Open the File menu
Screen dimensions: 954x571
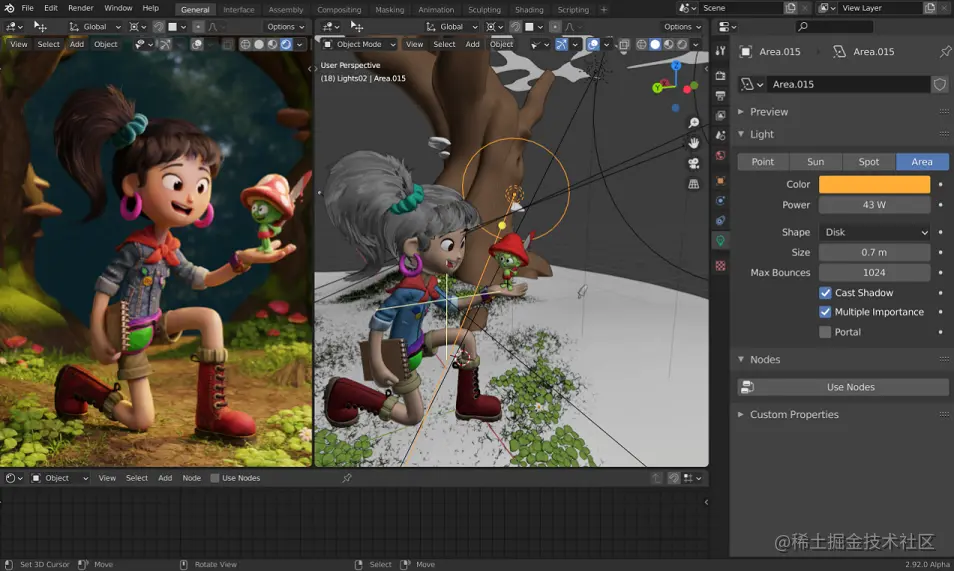tap(27, 8)
